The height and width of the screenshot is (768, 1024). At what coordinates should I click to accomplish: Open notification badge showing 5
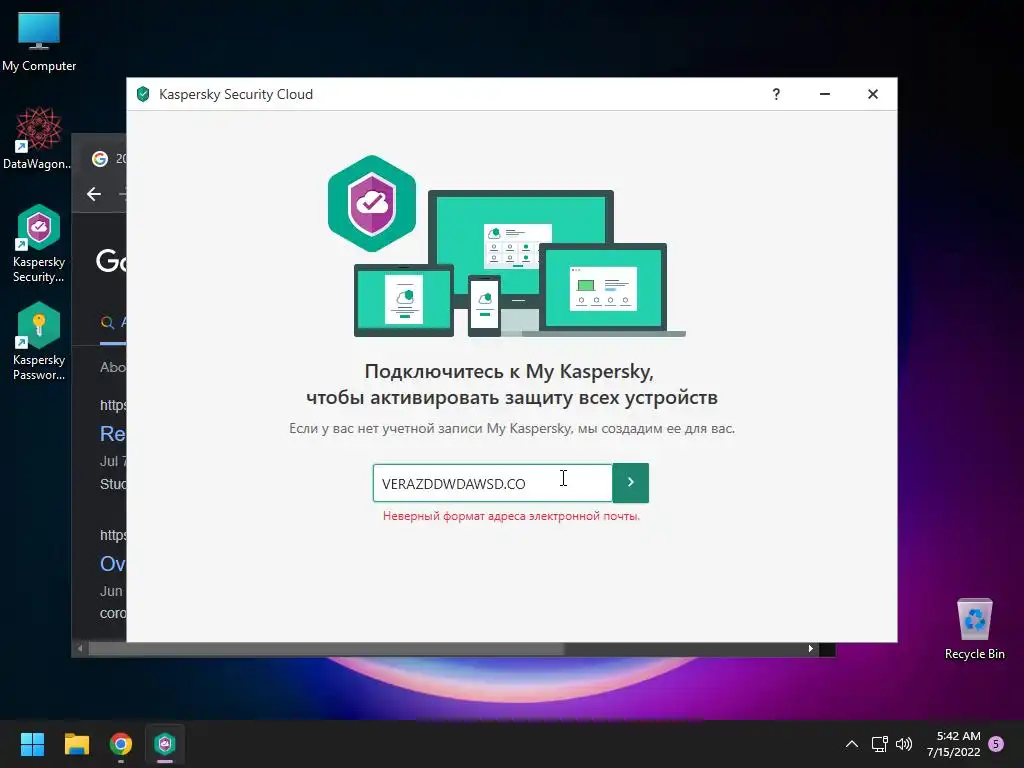[x=996, y=744]
